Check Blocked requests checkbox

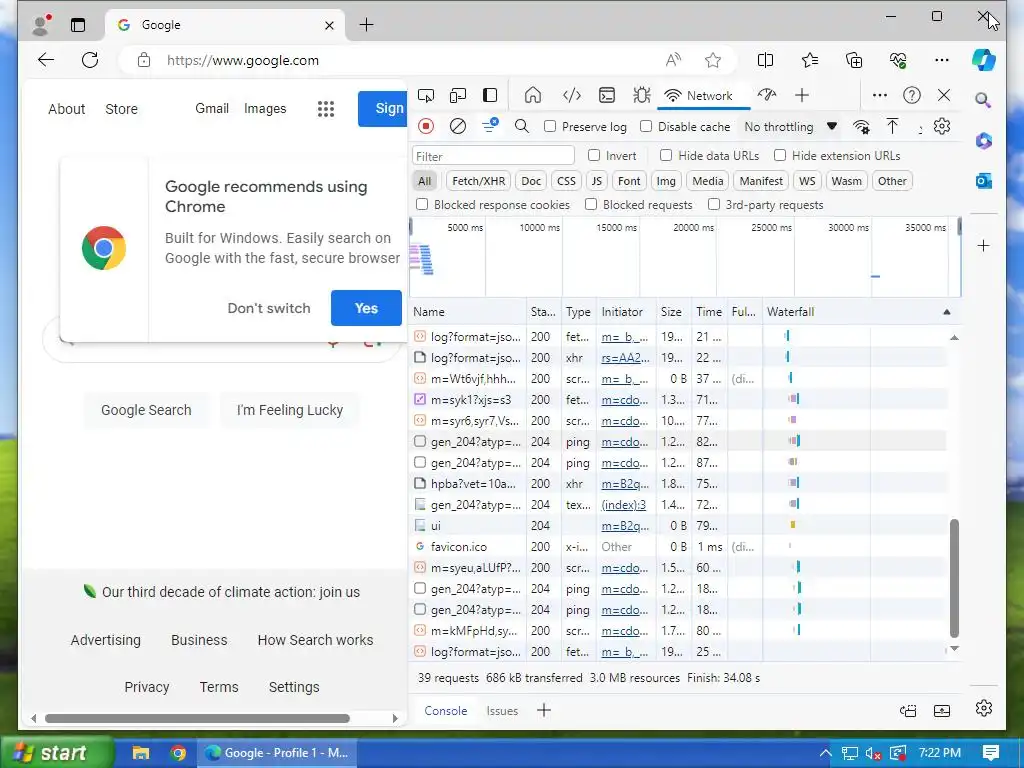click(591, 204)
